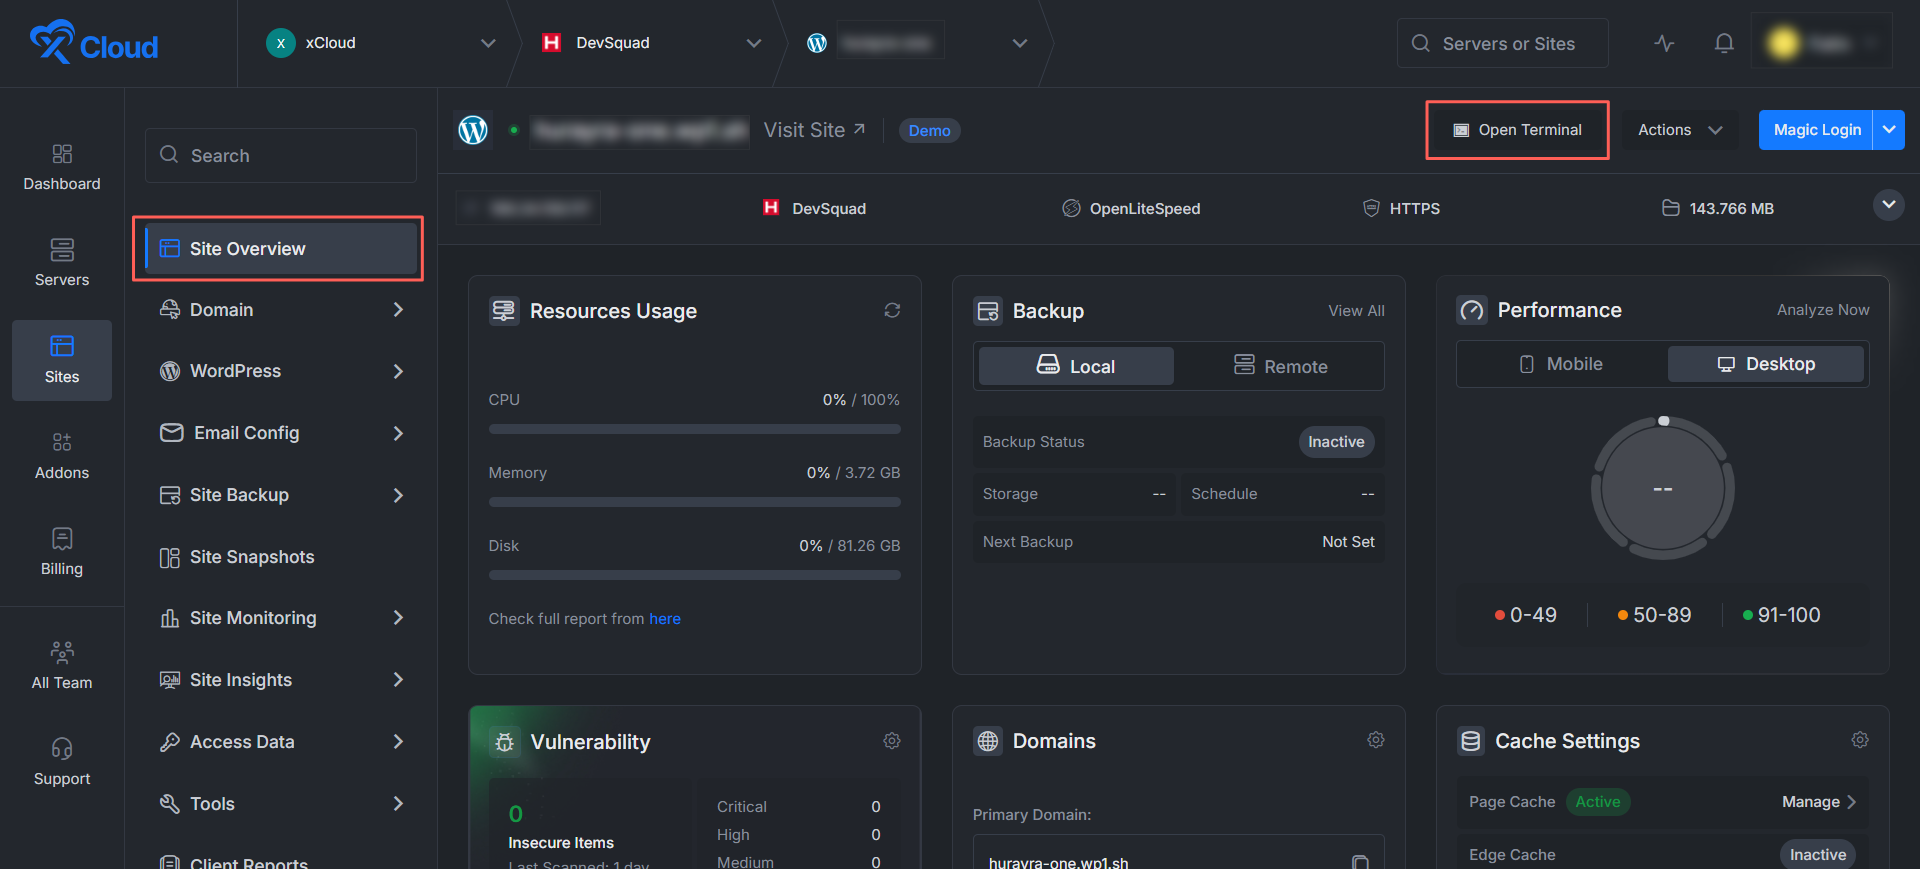Open Domains card settings gear
Image resolution: width=1920 pixels, height=869 pixels.
coord(1376,740)
